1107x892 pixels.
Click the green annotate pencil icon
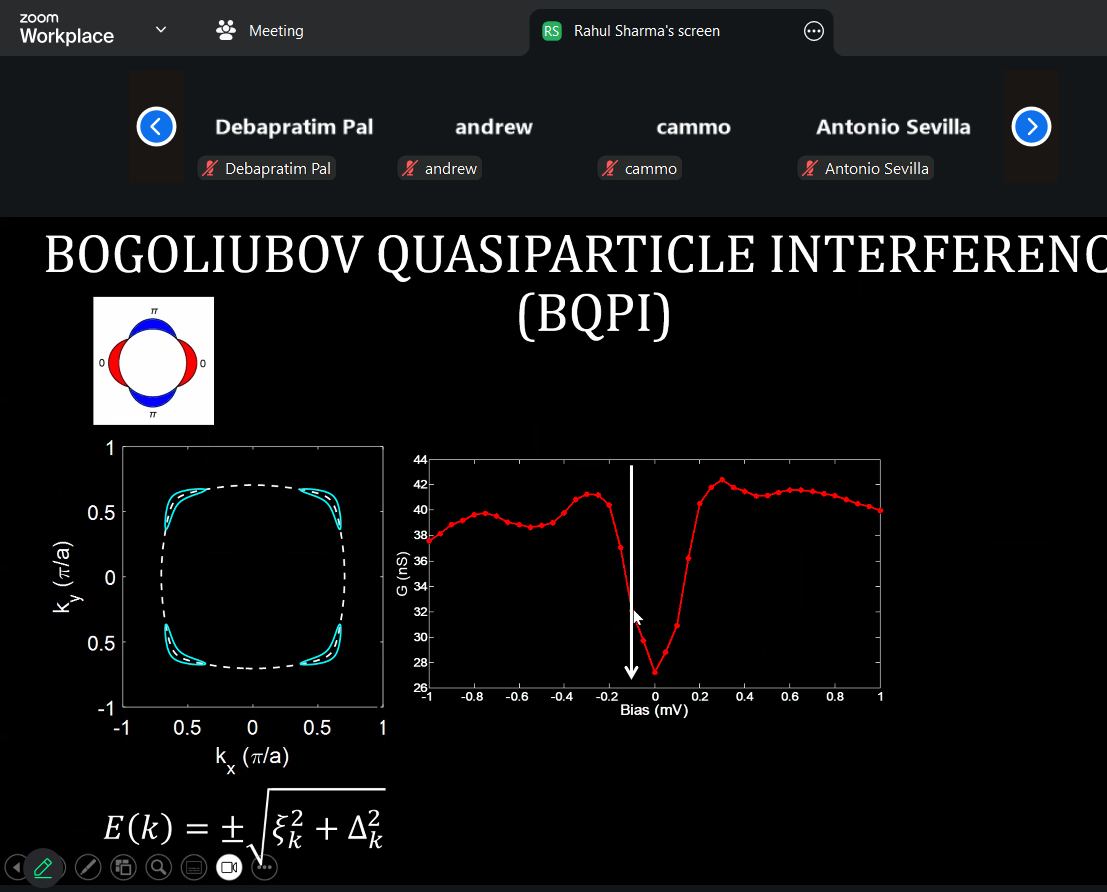(x=43, y=866)
